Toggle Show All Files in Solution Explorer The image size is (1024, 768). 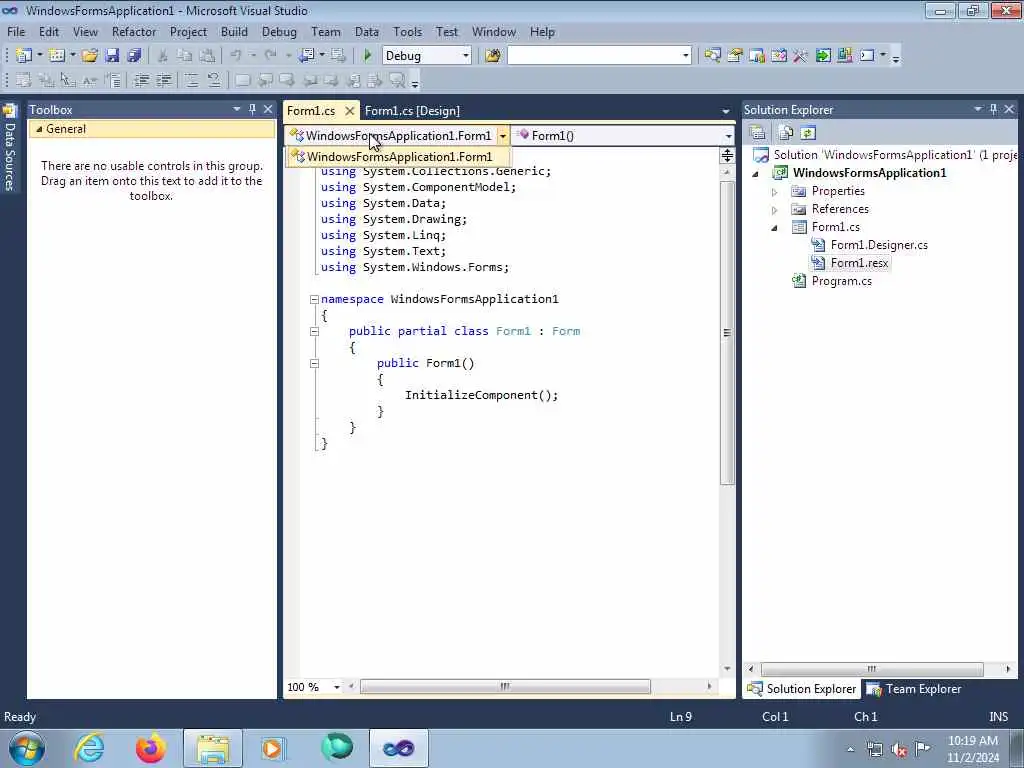(x=786, y=133)
